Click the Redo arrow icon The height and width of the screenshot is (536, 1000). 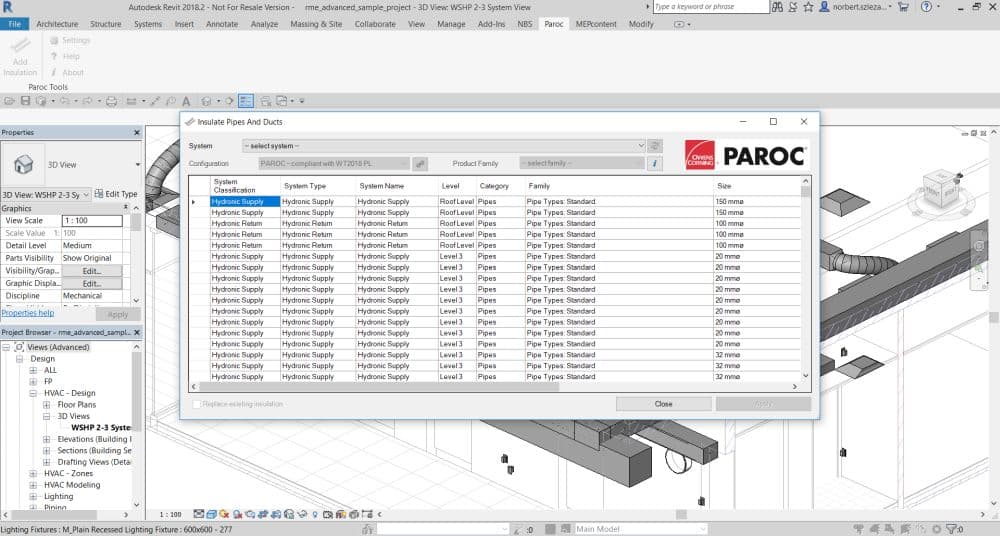[x=87, y=101]
